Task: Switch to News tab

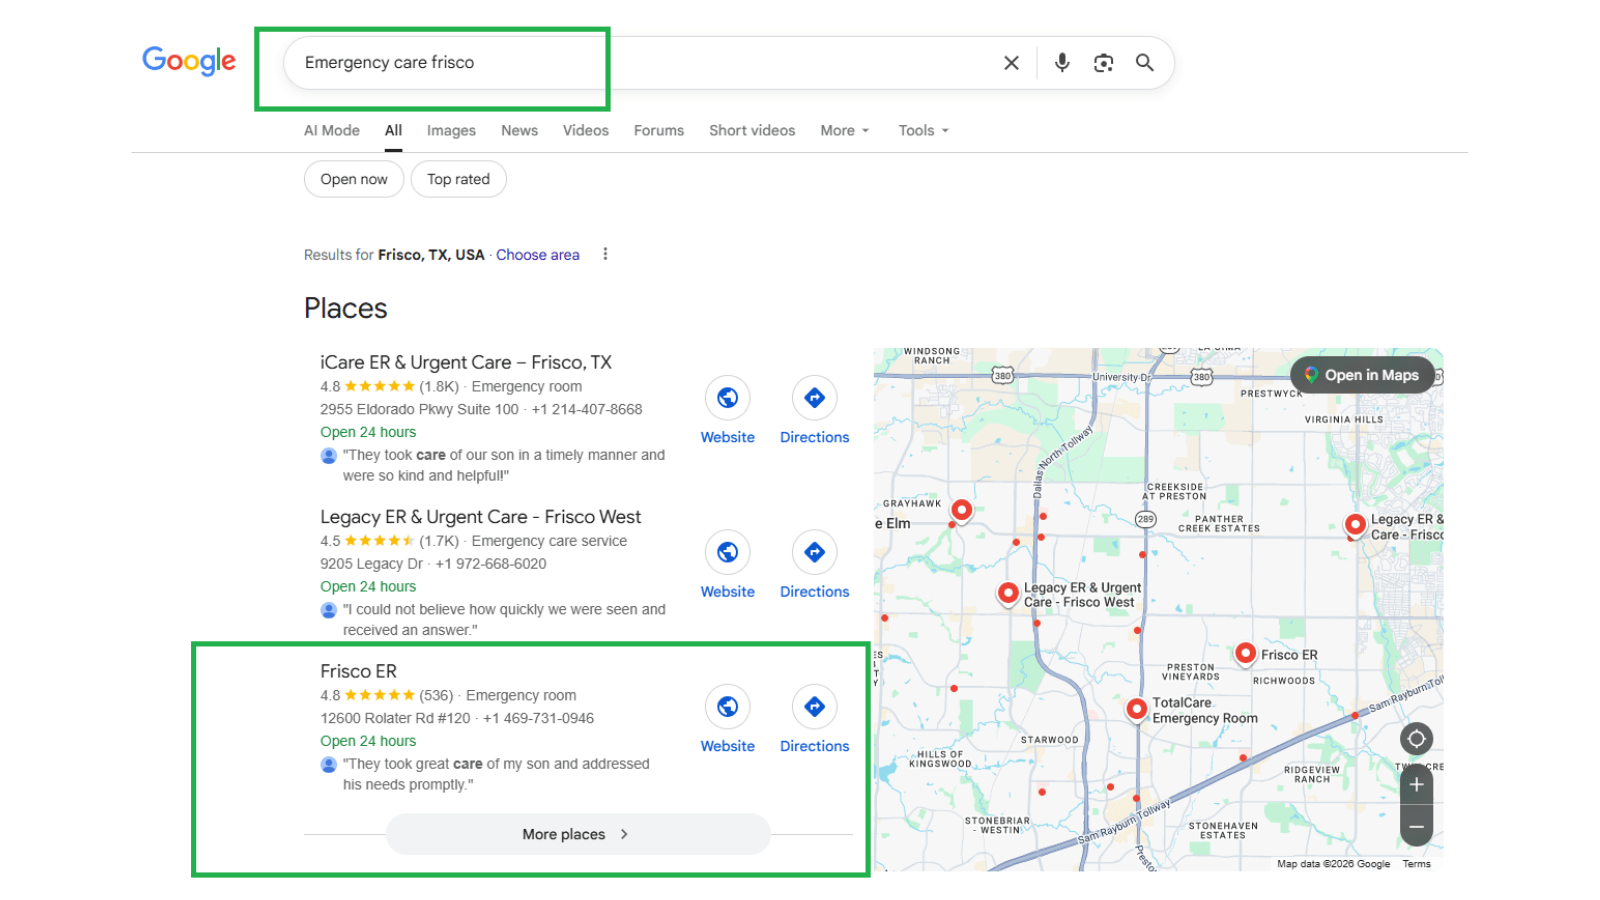Action: (x=519, y=130)
